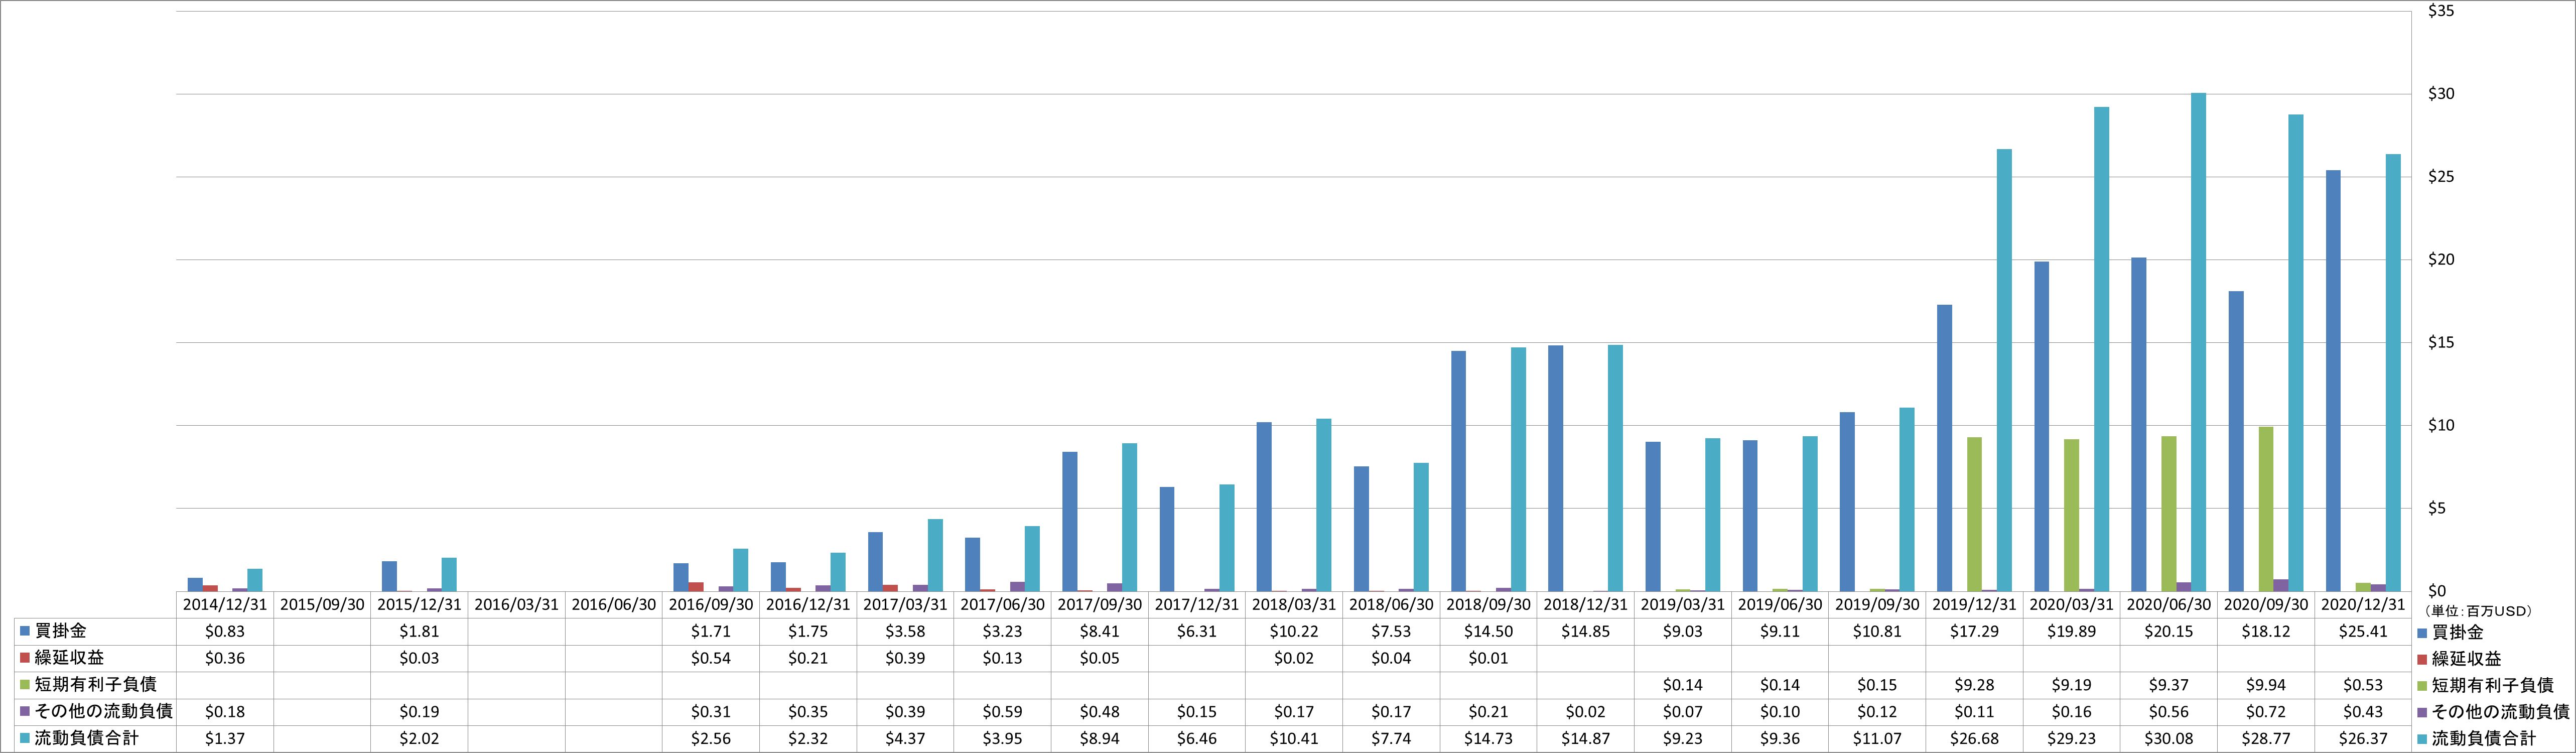2576x753 pixels.
Task: Select the $26.37 流動負債合計 cell
Action: [2363, 738]
